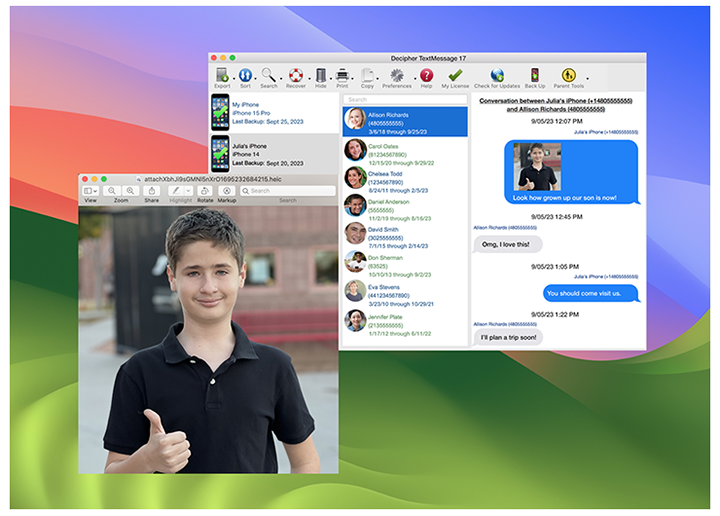Open Daniel Anderson contact conversation
The image size is (720, 516).
[x=405, y=210]
